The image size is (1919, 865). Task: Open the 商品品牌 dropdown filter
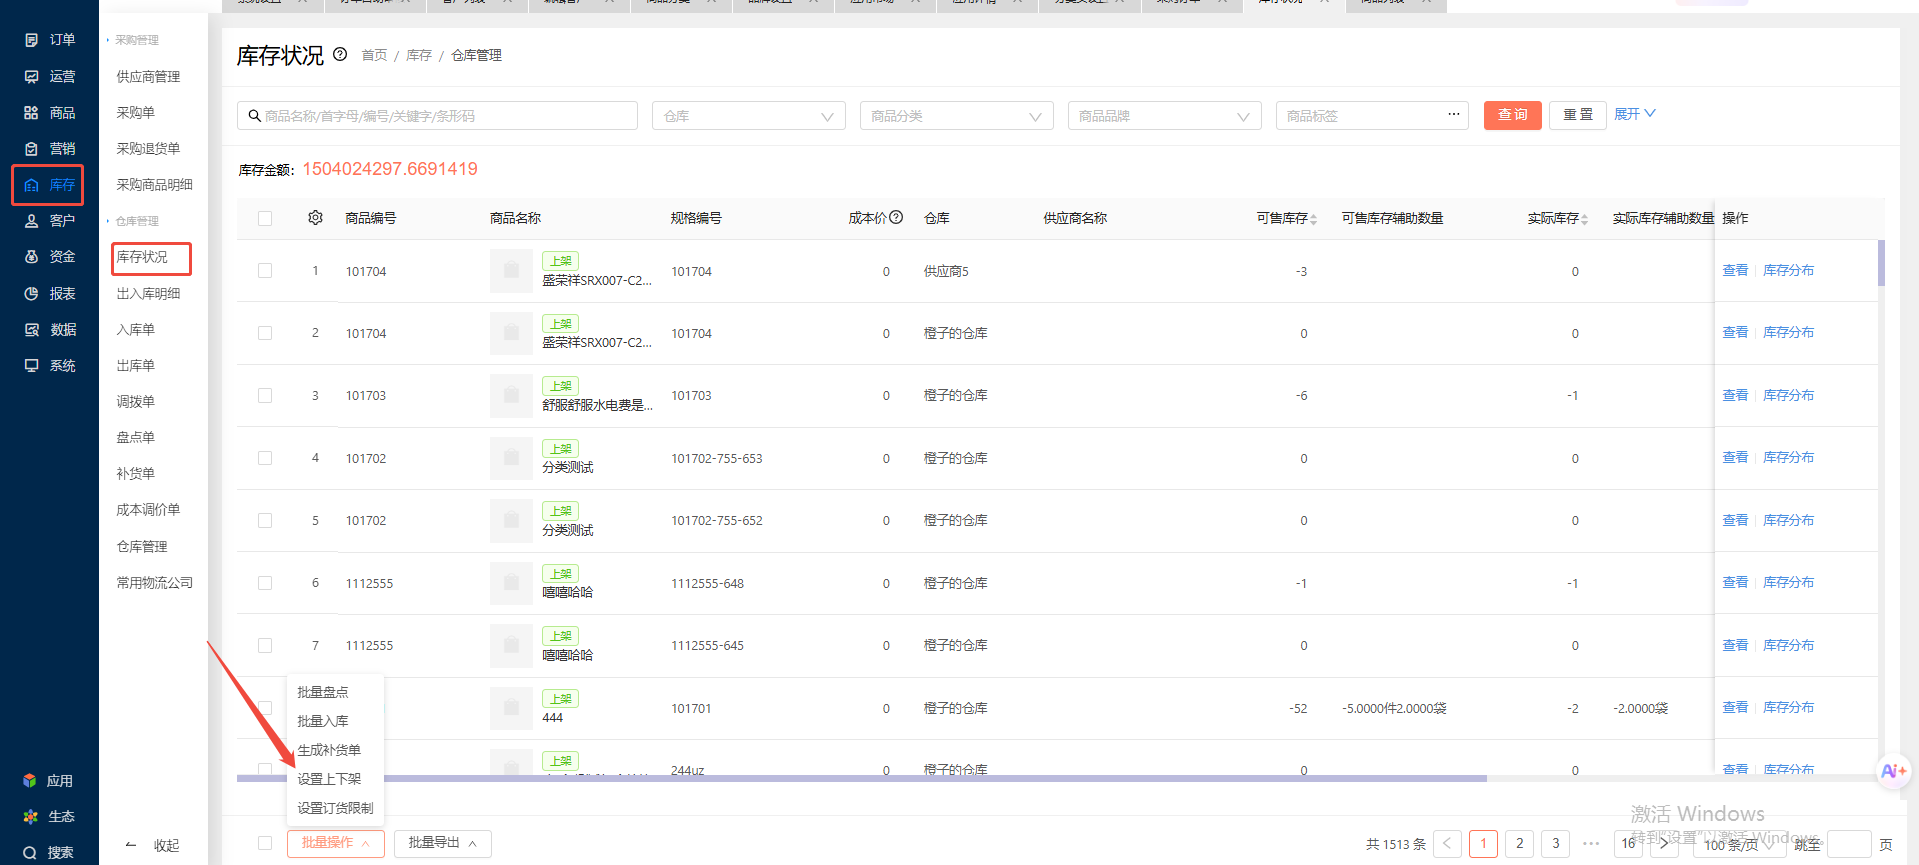(x=1165, y=116)
